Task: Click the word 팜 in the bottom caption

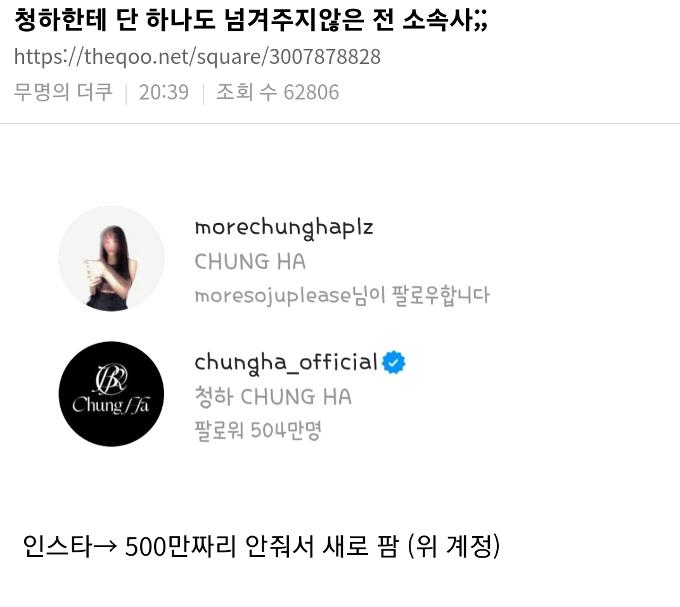Action: click(x=388, y=546)
